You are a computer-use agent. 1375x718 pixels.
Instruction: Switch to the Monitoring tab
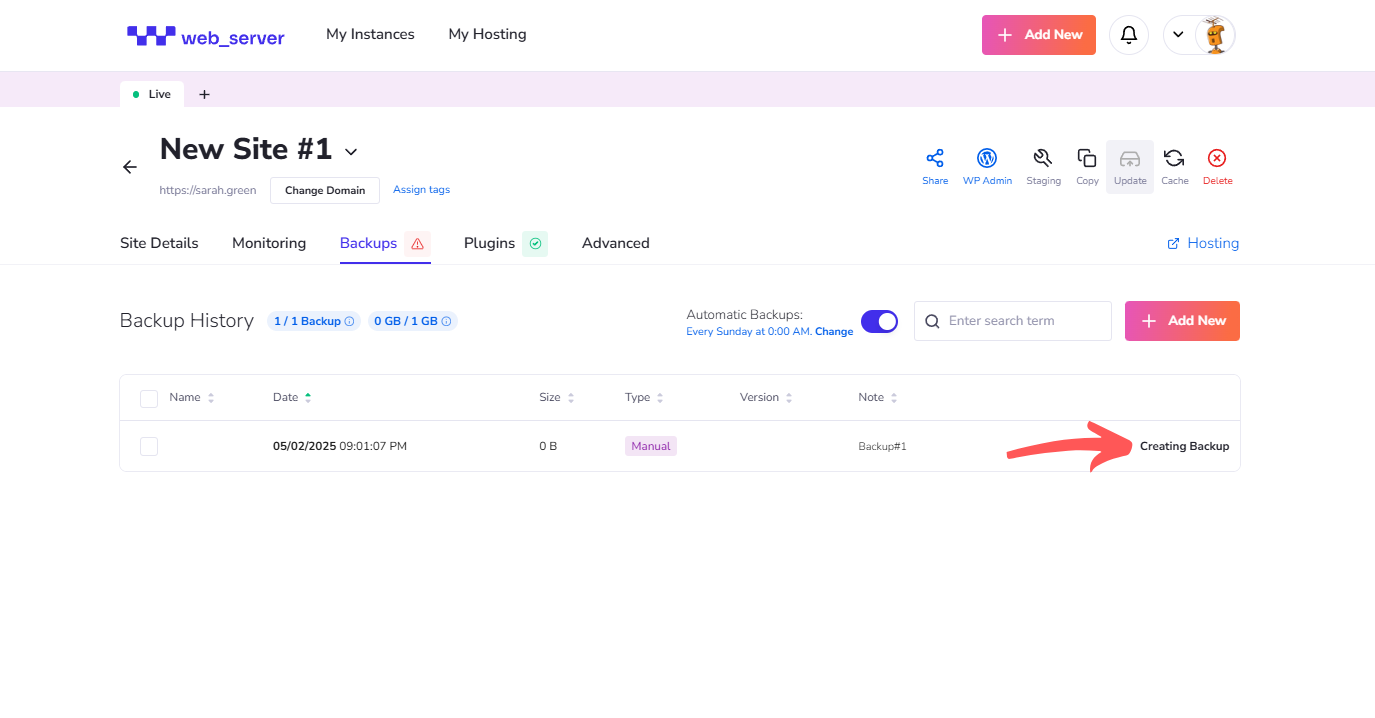[269, 243]
